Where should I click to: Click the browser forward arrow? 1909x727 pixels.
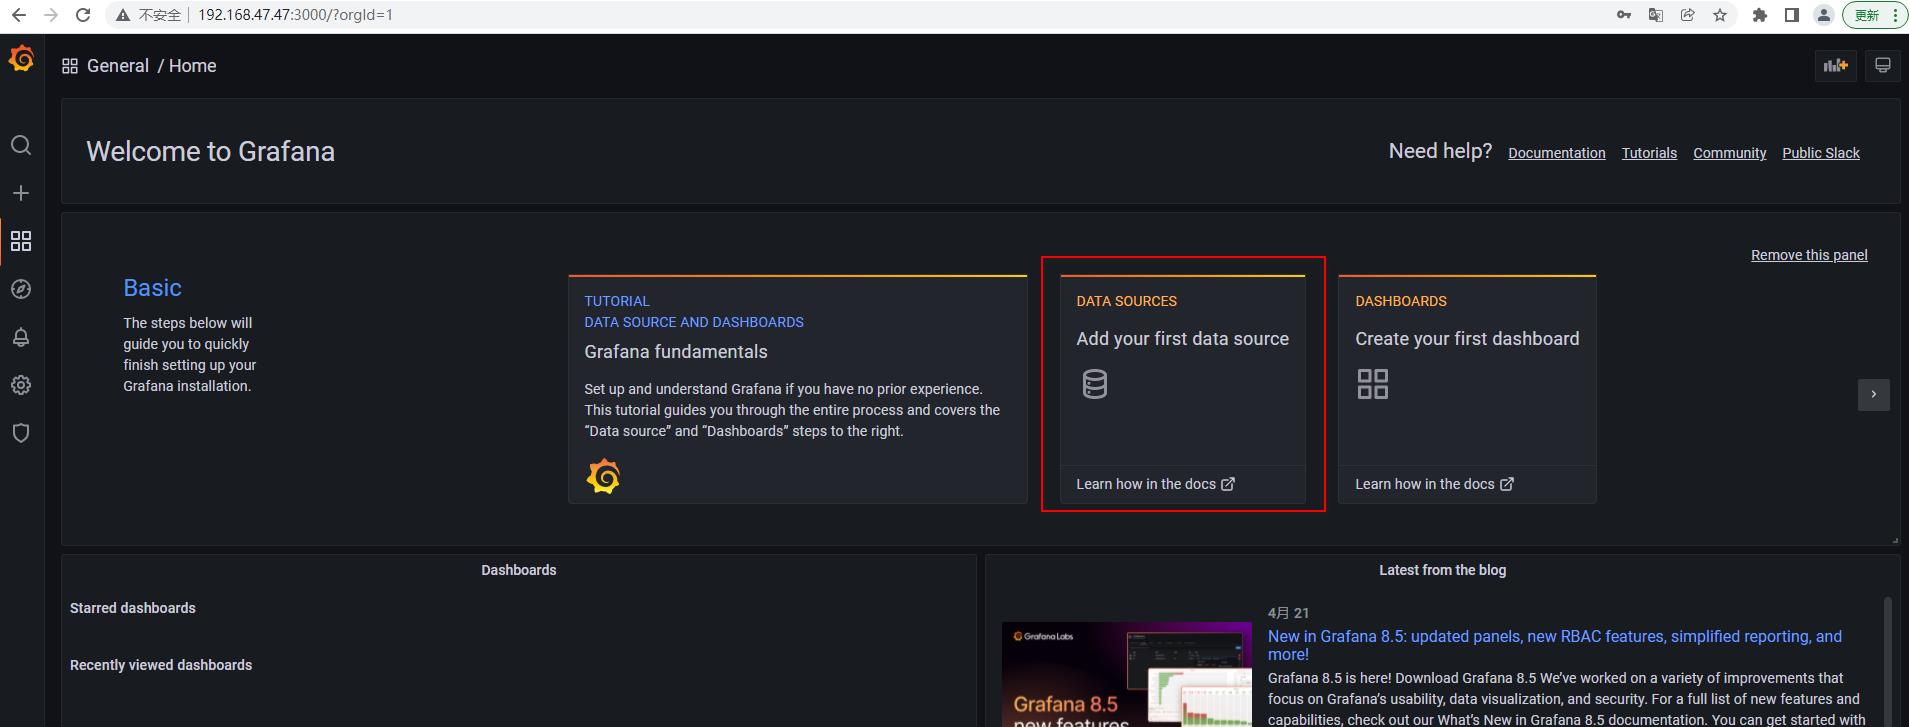(51, 15)
